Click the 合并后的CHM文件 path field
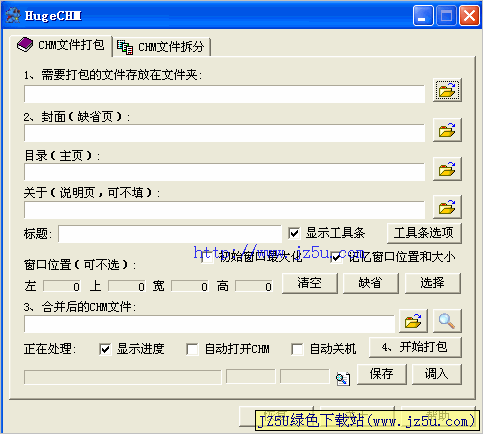The height and width of the screenshot is (434, 483). (209, 324)
